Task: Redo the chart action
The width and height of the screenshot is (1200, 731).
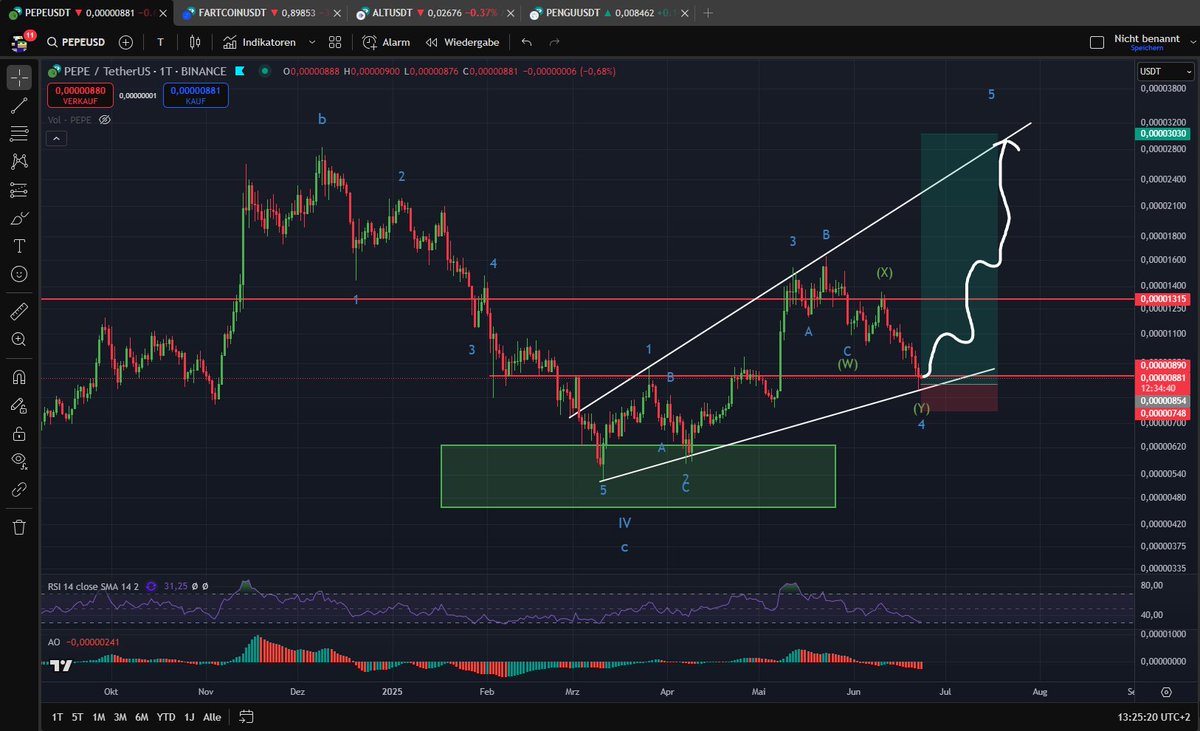Action: pyautogui.click(x=554, y=43)
